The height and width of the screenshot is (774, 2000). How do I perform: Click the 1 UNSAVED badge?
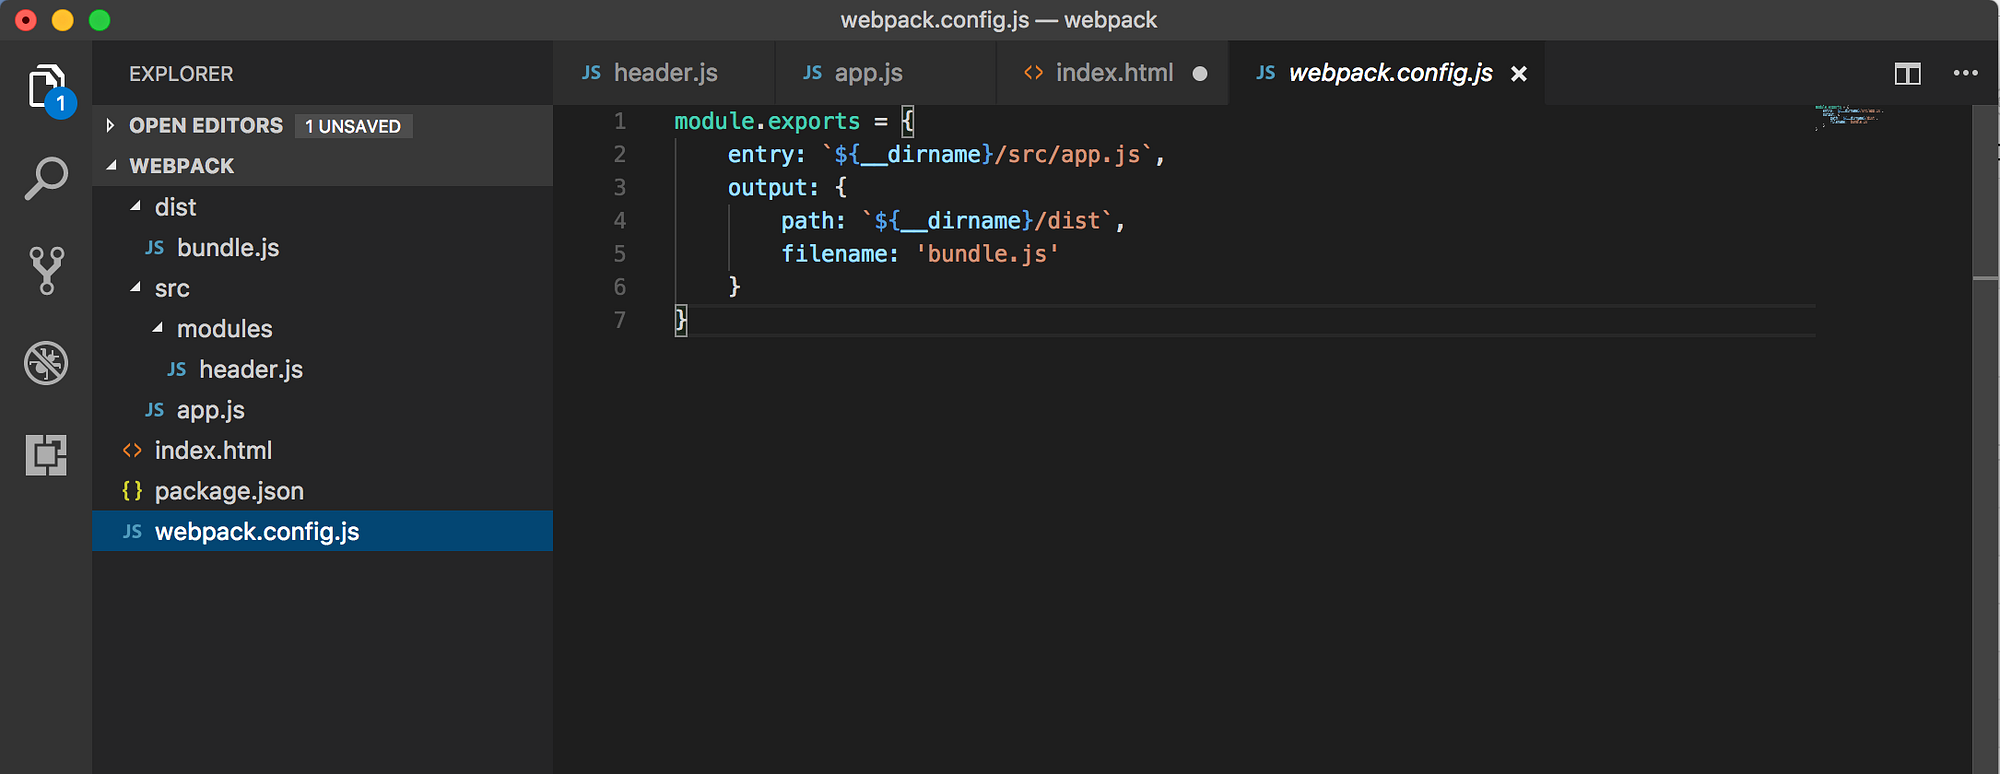click(x=353, y=126)
